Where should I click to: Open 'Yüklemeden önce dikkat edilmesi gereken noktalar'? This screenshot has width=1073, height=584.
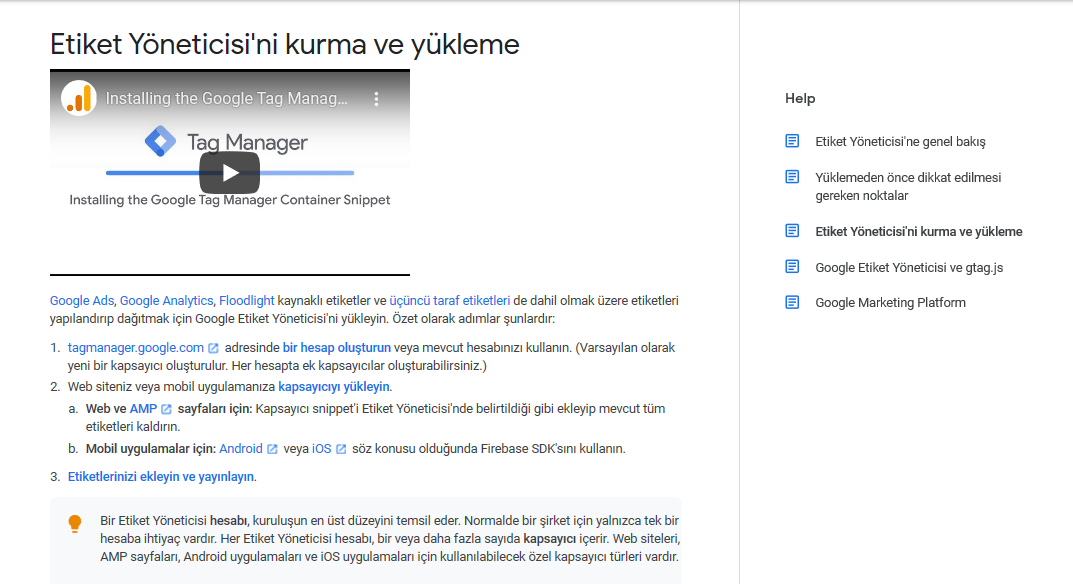click(908, 186)
